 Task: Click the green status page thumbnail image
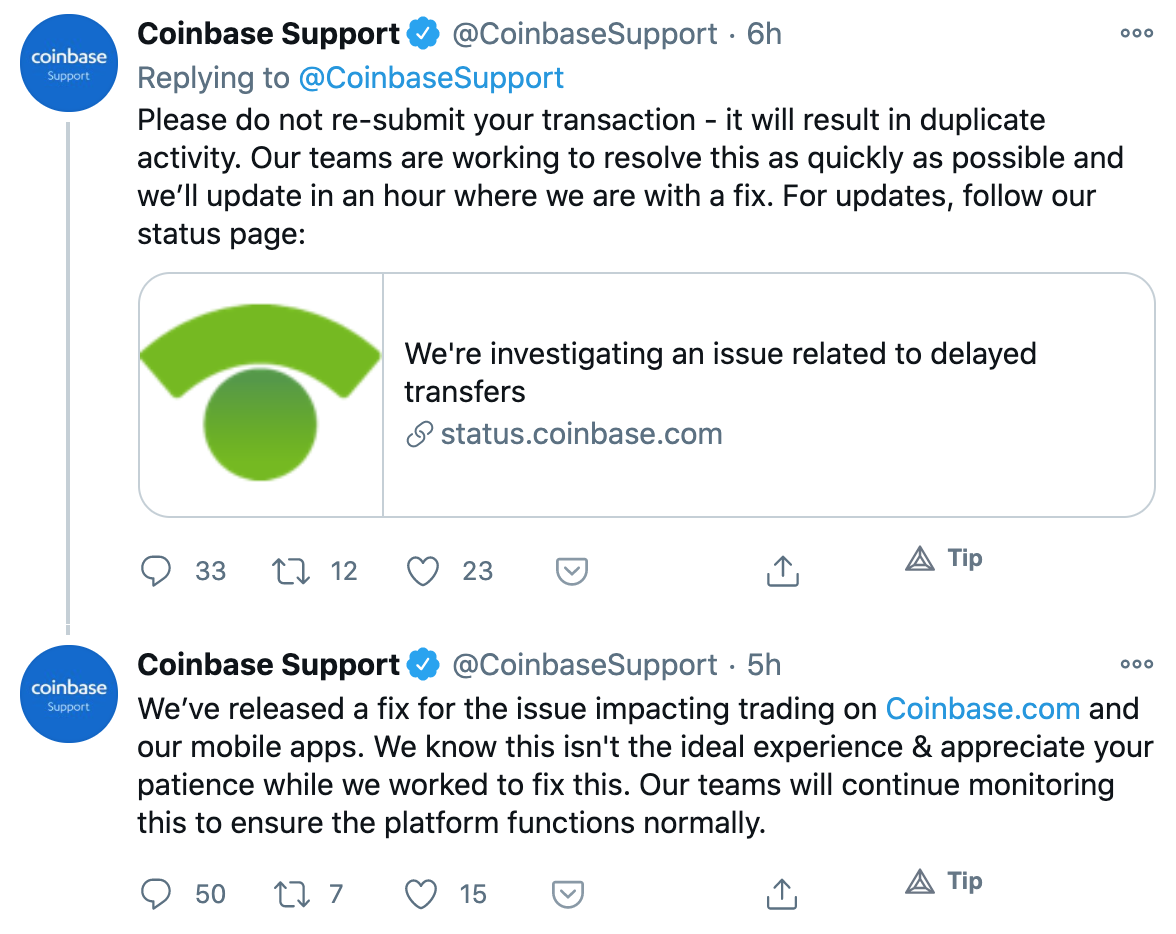click(x=261, y=395)
